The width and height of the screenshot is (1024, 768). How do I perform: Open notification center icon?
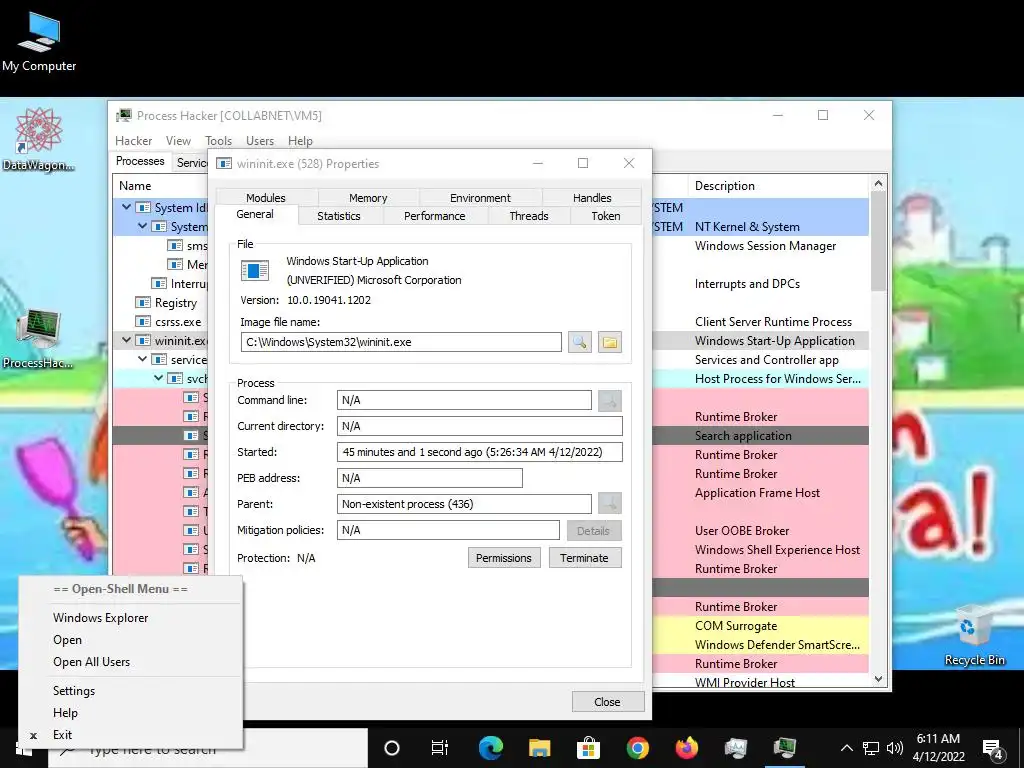[993, 748]
